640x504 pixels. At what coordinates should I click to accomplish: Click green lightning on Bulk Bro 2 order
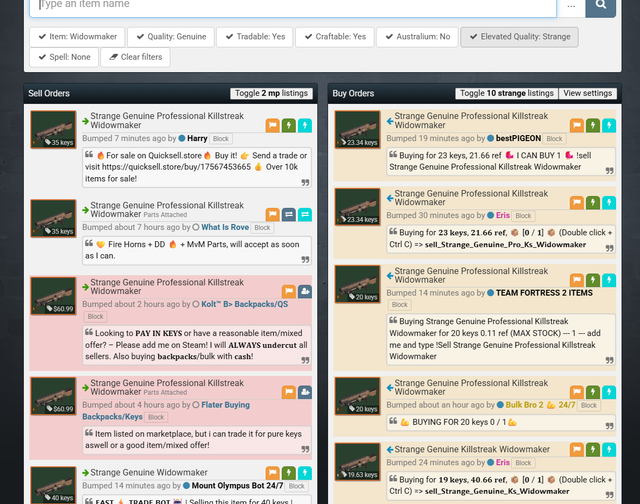point(593,392)
